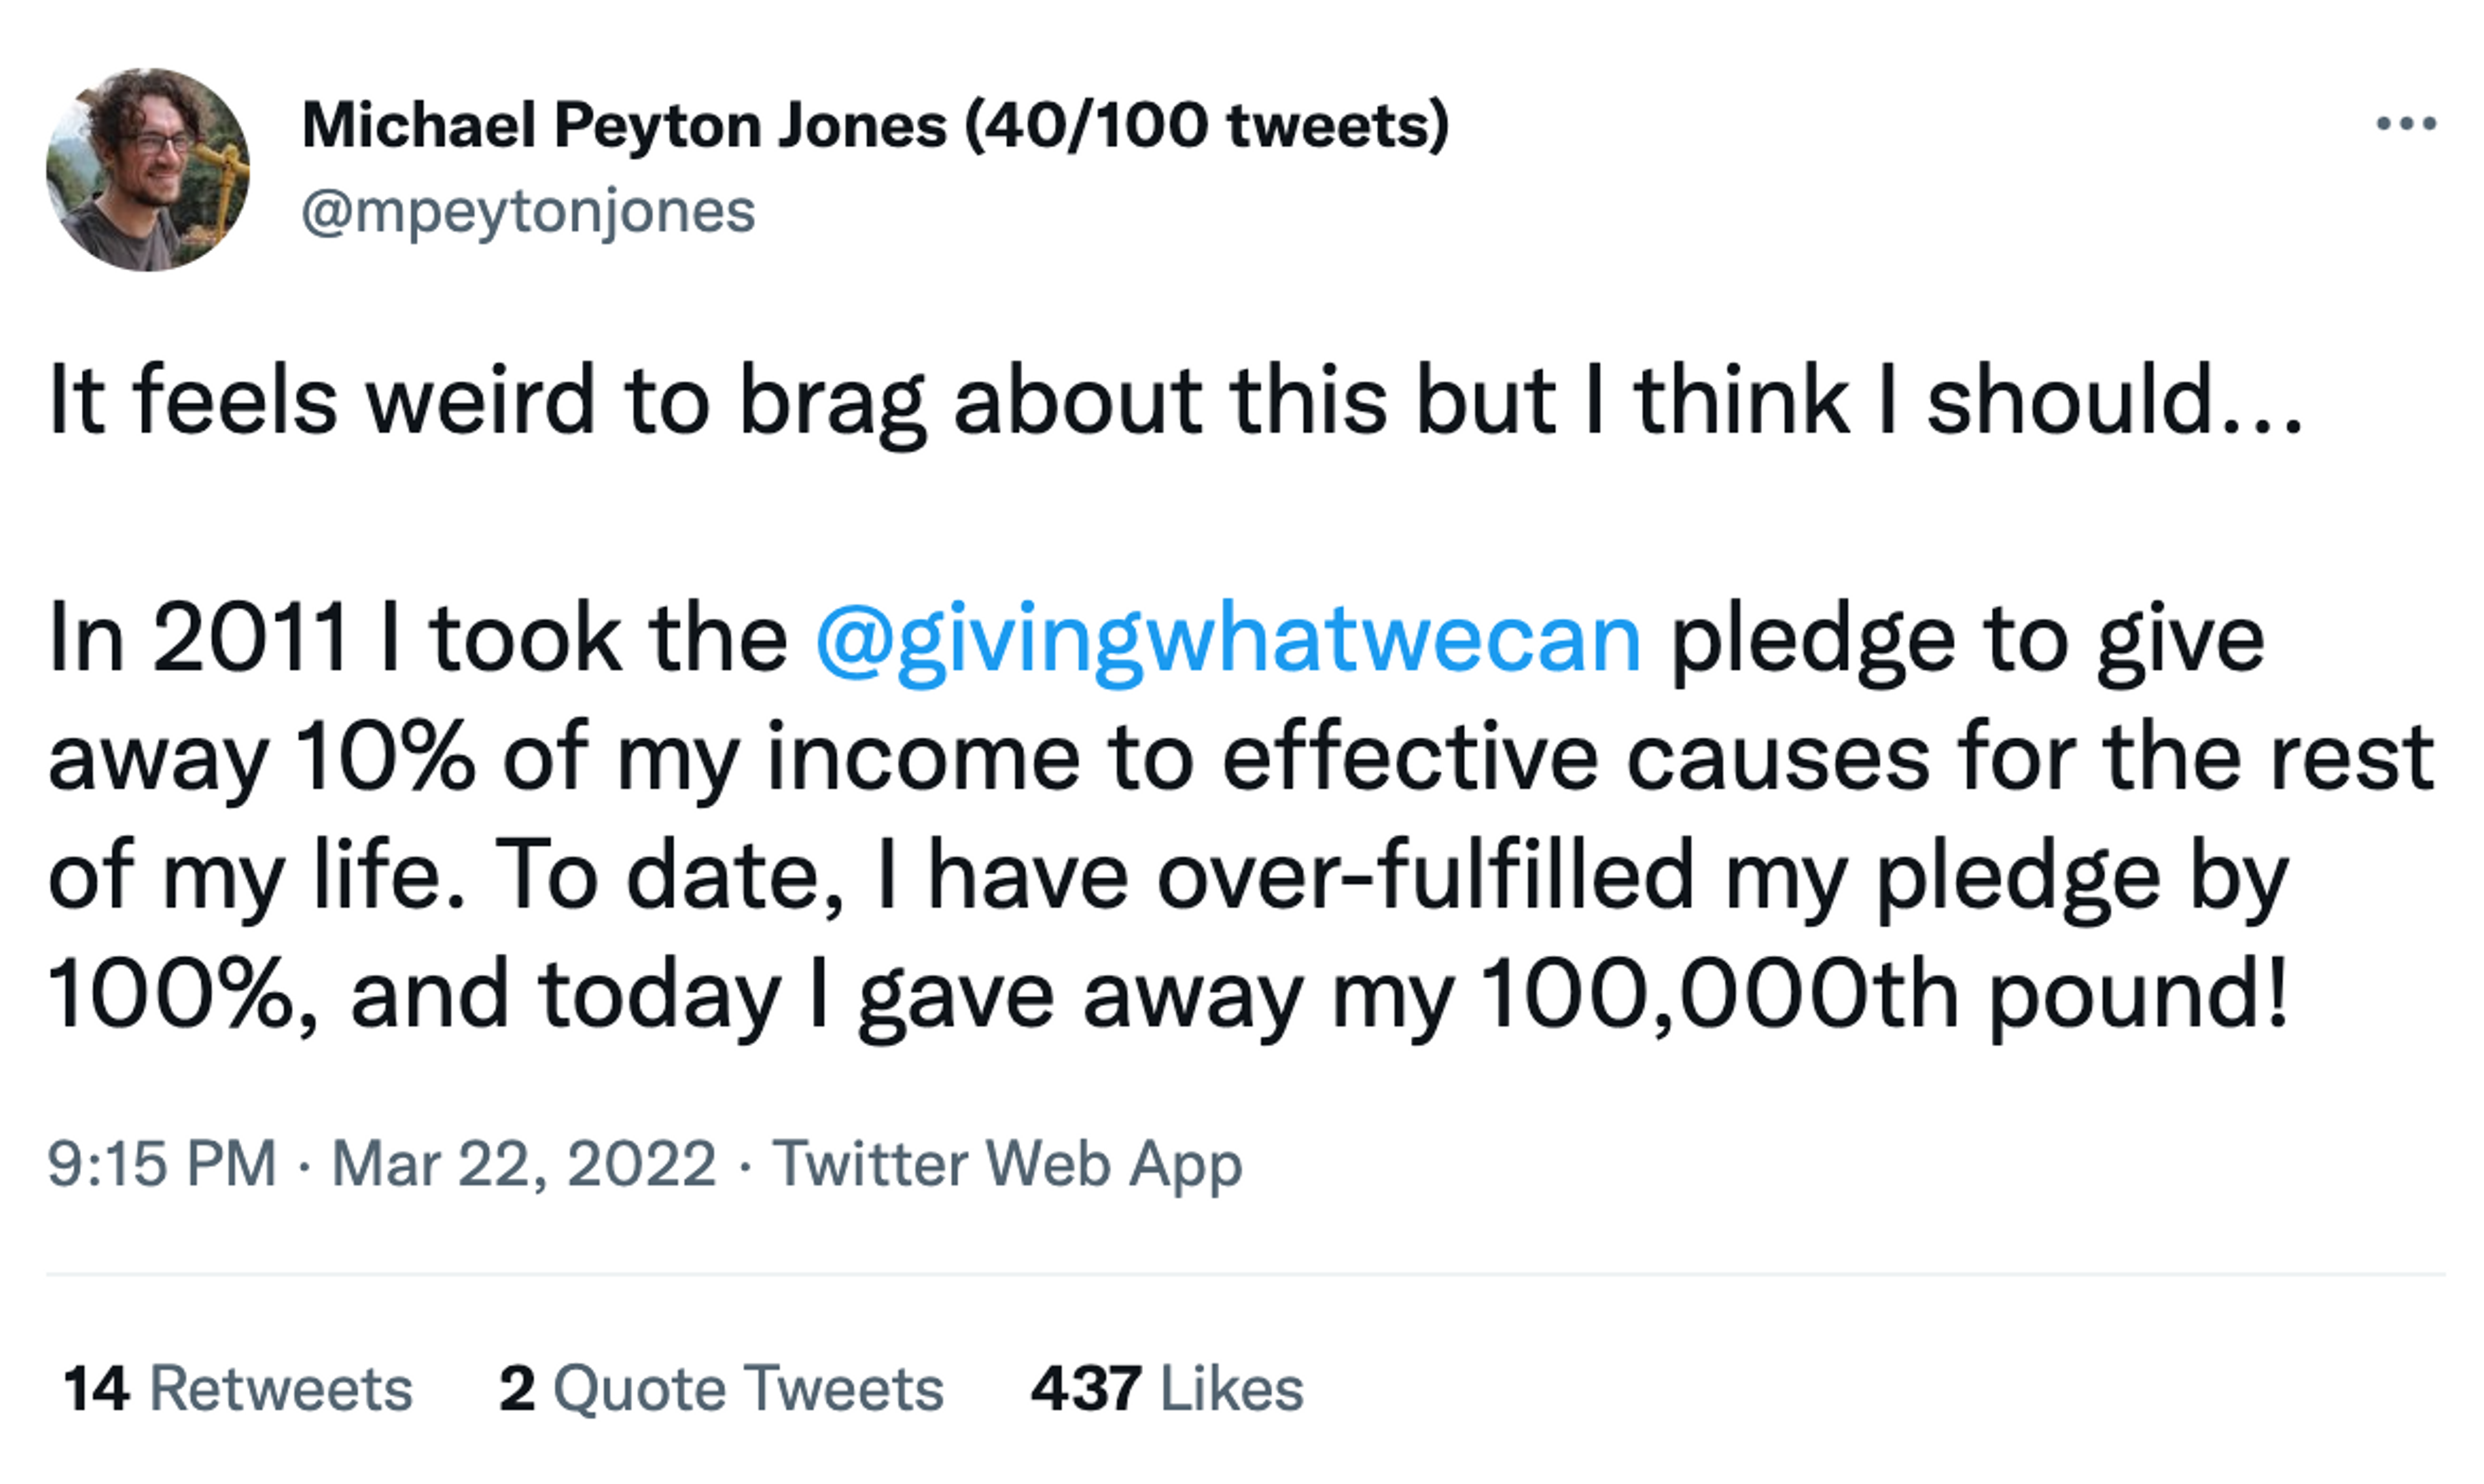This screenshot has width=2484, height=1484.
Task: Click the word Likes
Action: tap(1232, 1389)
